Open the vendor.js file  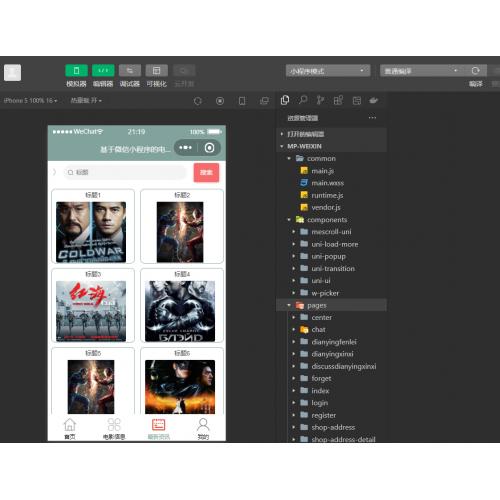(332, 207)
